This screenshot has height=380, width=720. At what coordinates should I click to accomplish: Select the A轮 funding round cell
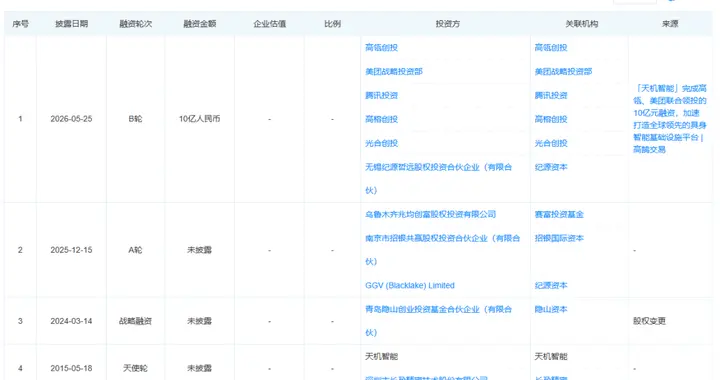[x=135, y=250]
